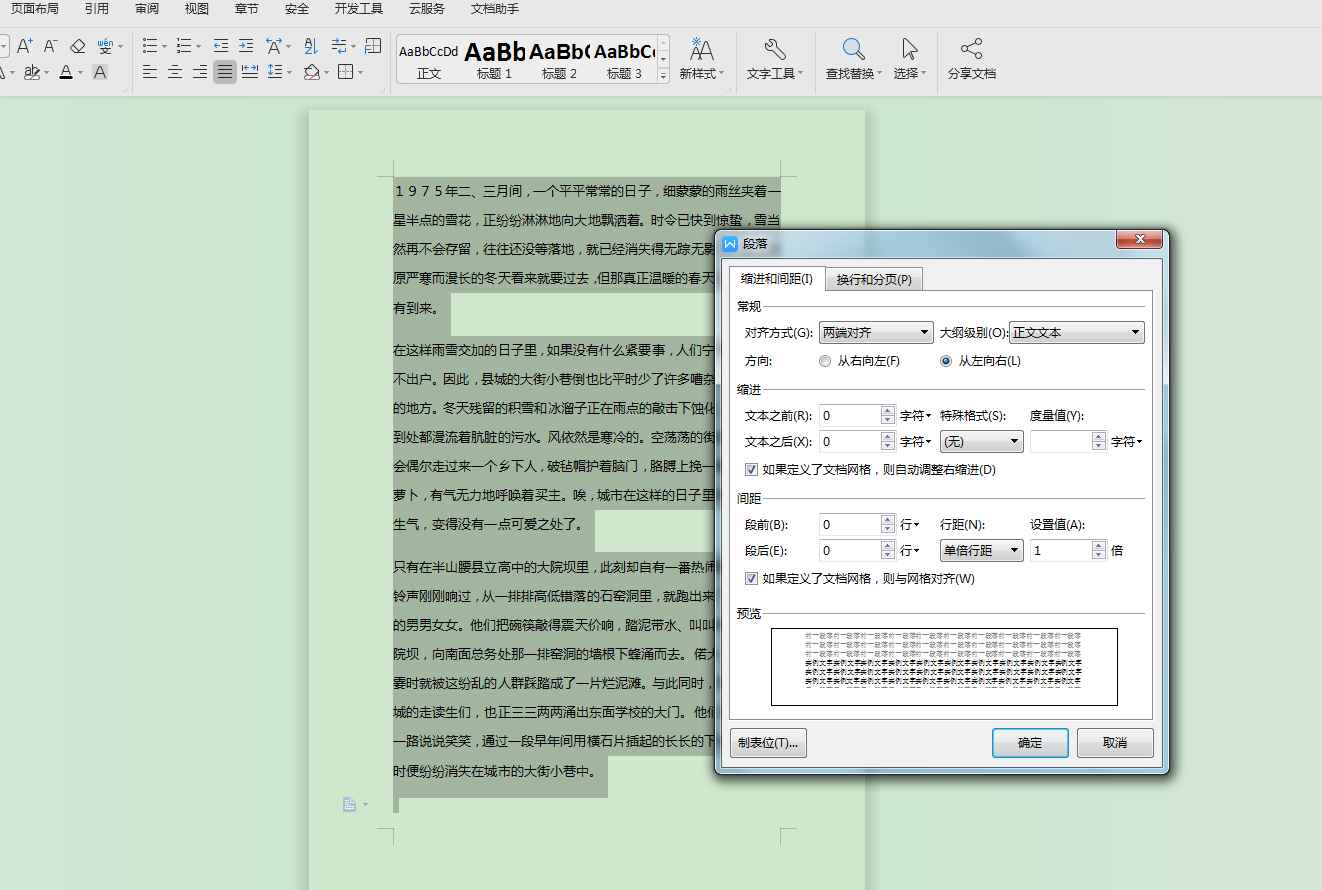The image size is (1322, 890).
Task: Apply the 标题 1 style
Action: 494,60
